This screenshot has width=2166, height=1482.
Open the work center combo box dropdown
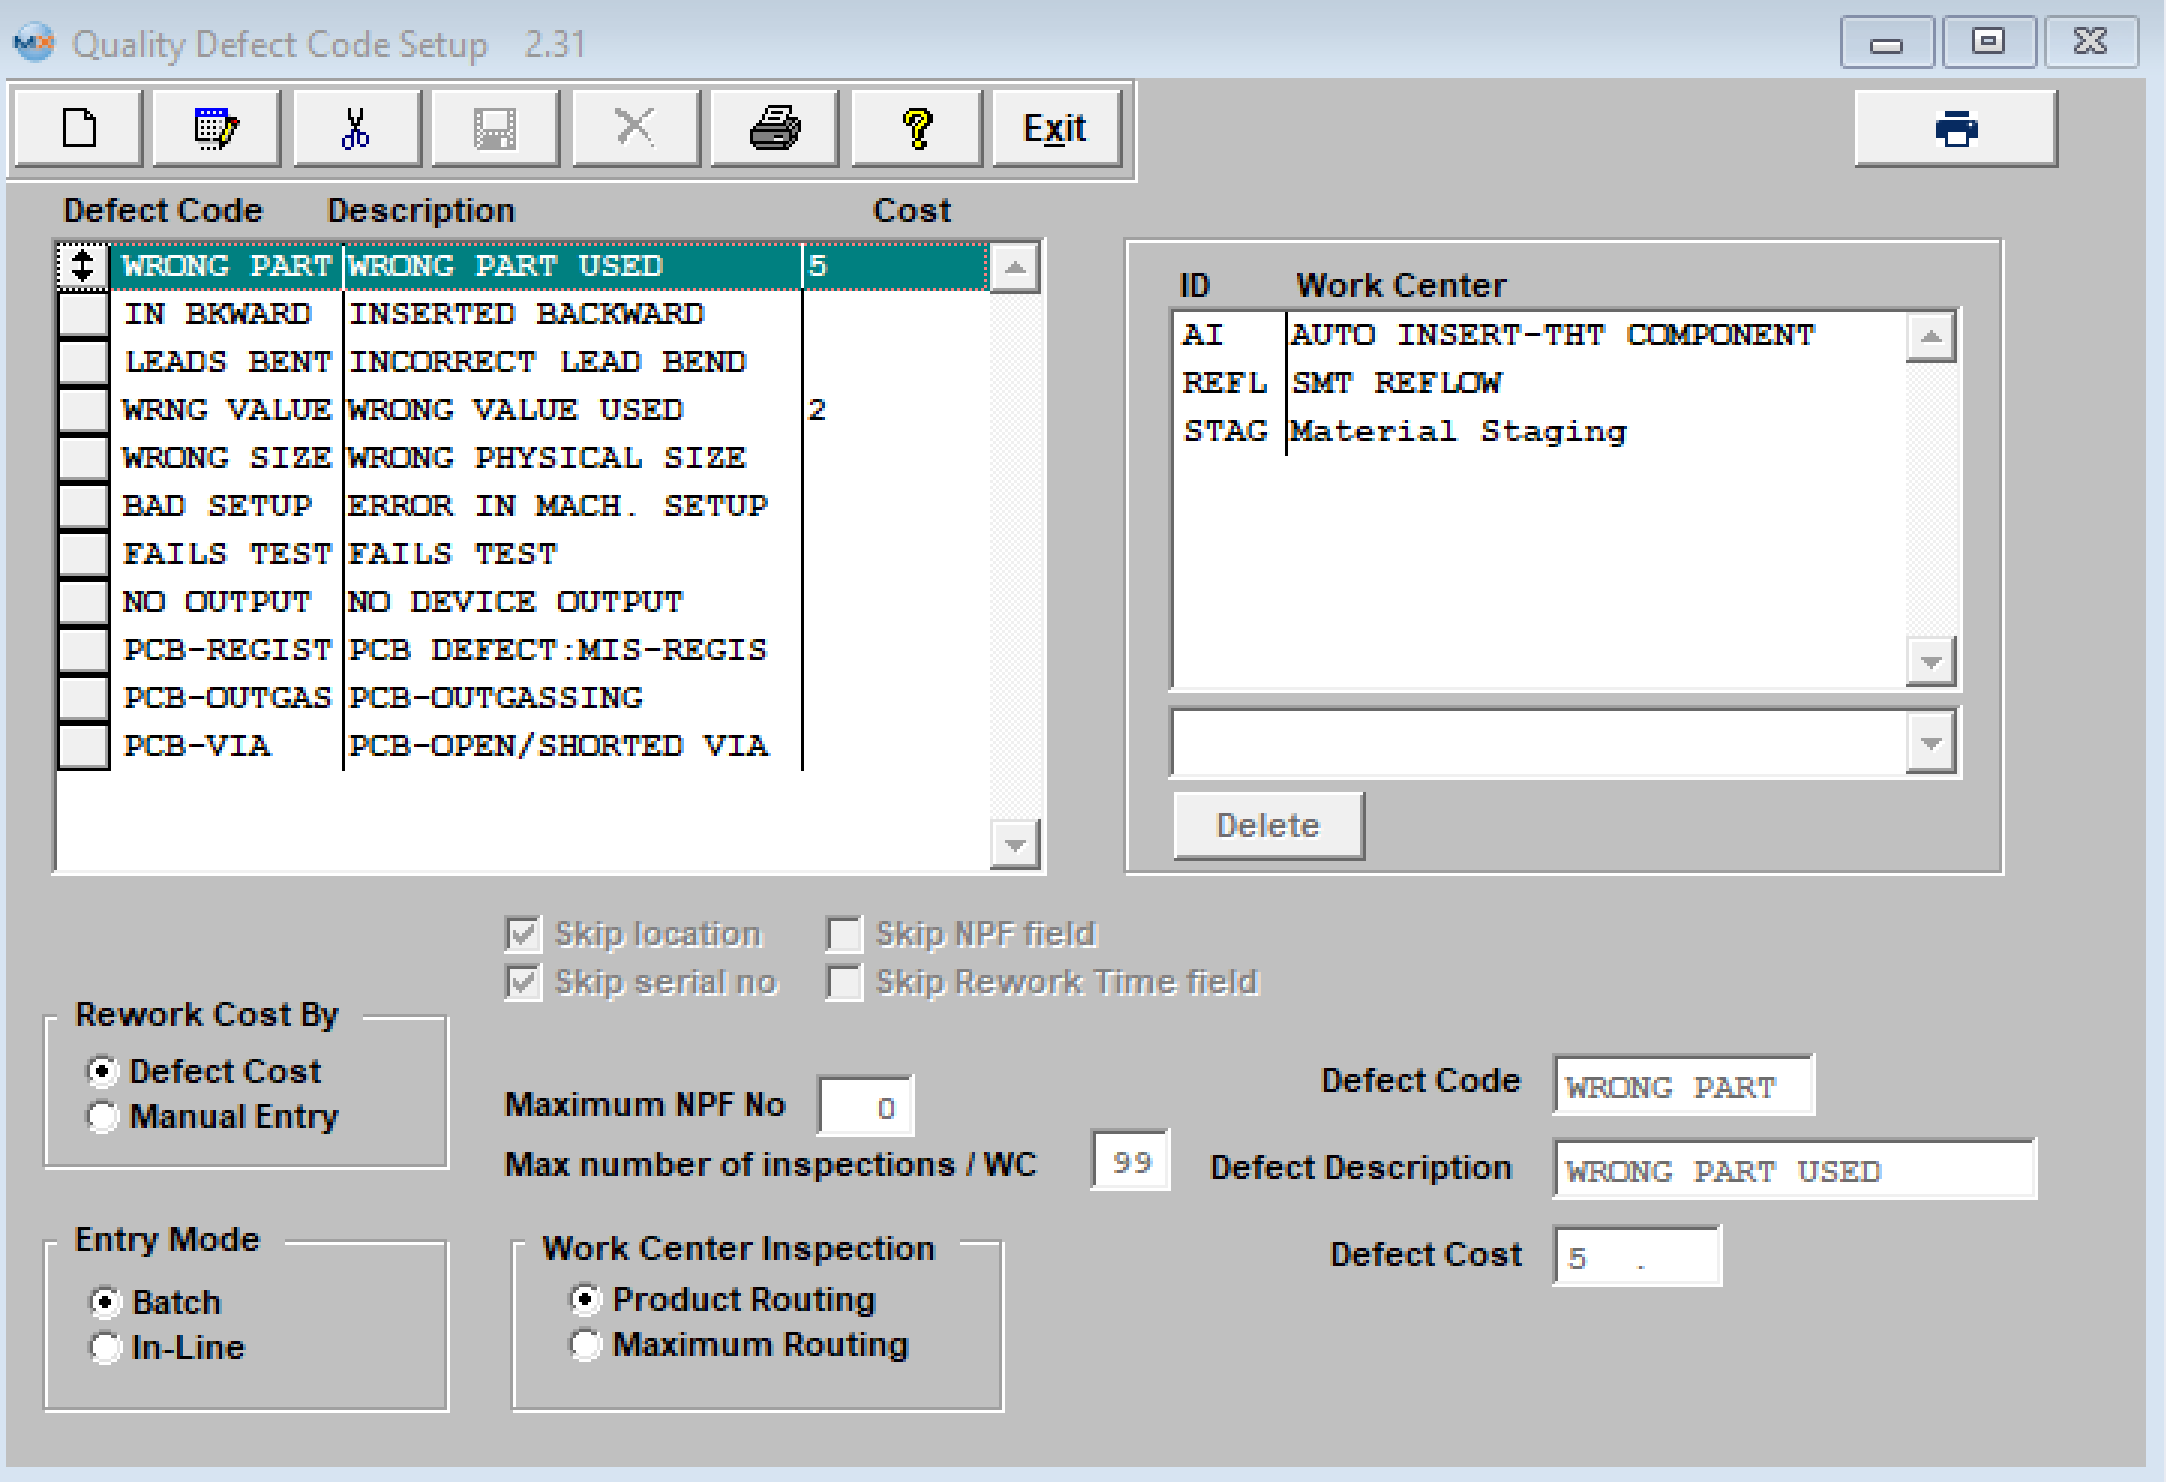[1931, 743]
